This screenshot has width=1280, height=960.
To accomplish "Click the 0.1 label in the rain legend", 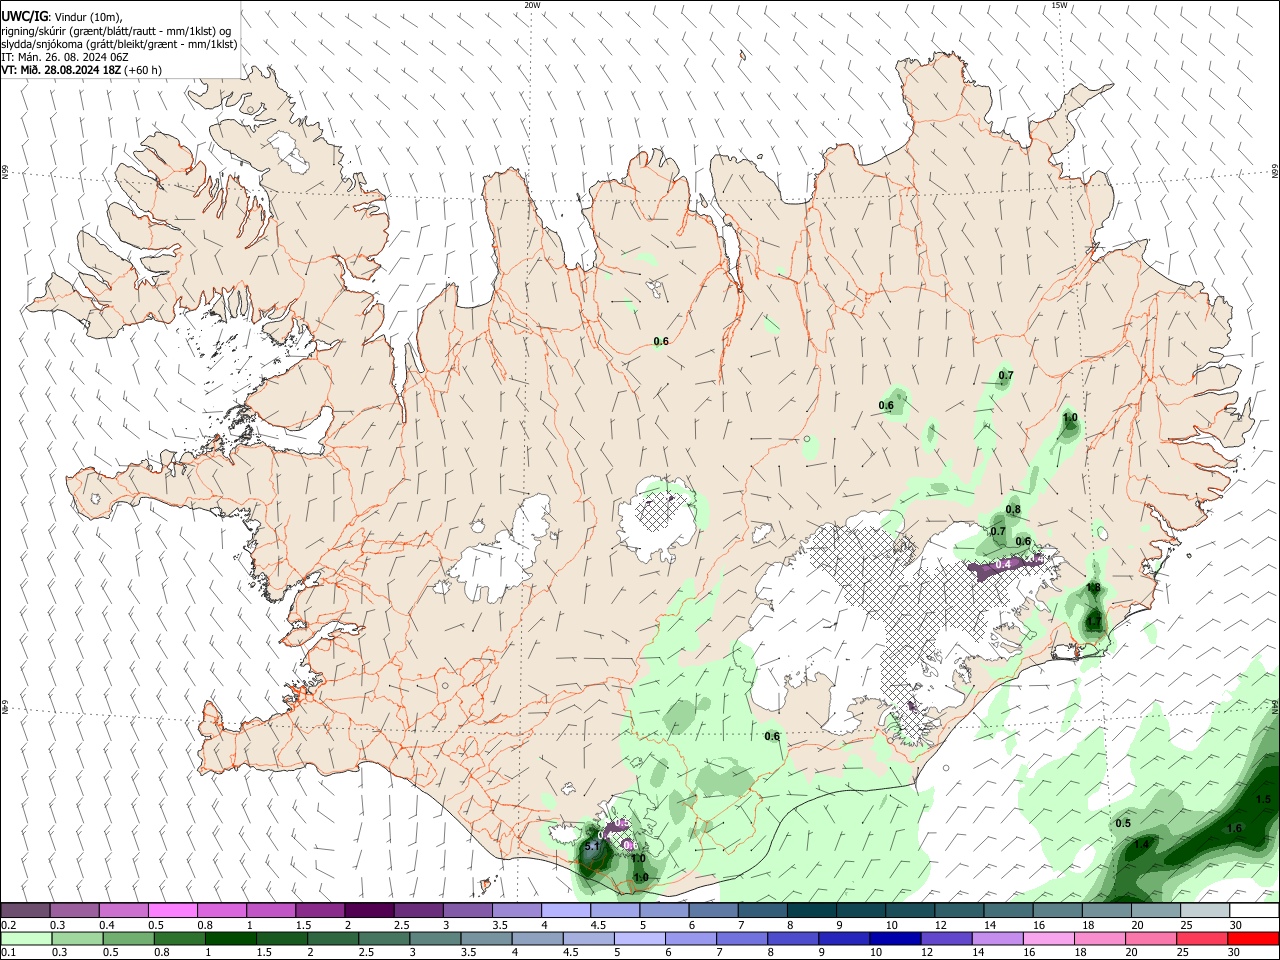I will coord(8,953).
